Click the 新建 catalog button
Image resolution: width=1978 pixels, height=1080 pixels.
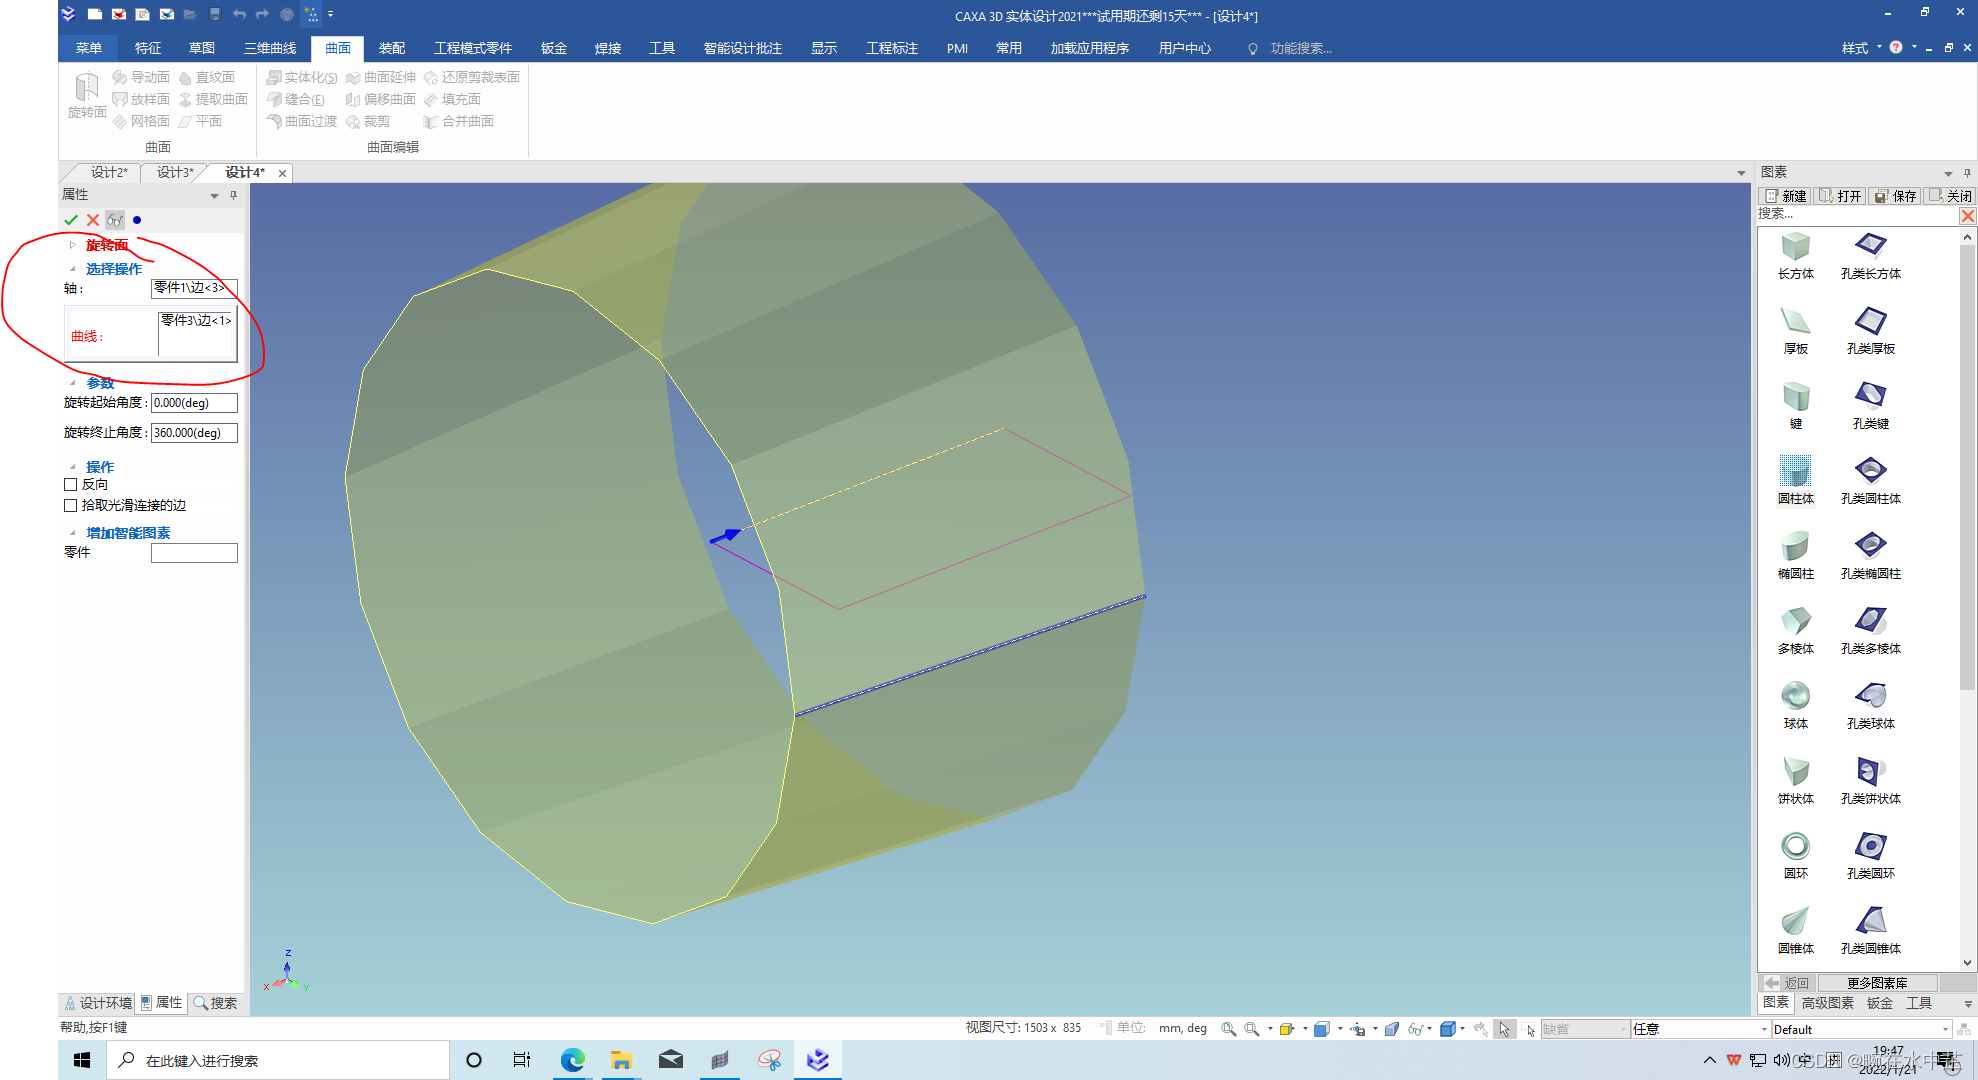click(1785, 196)
